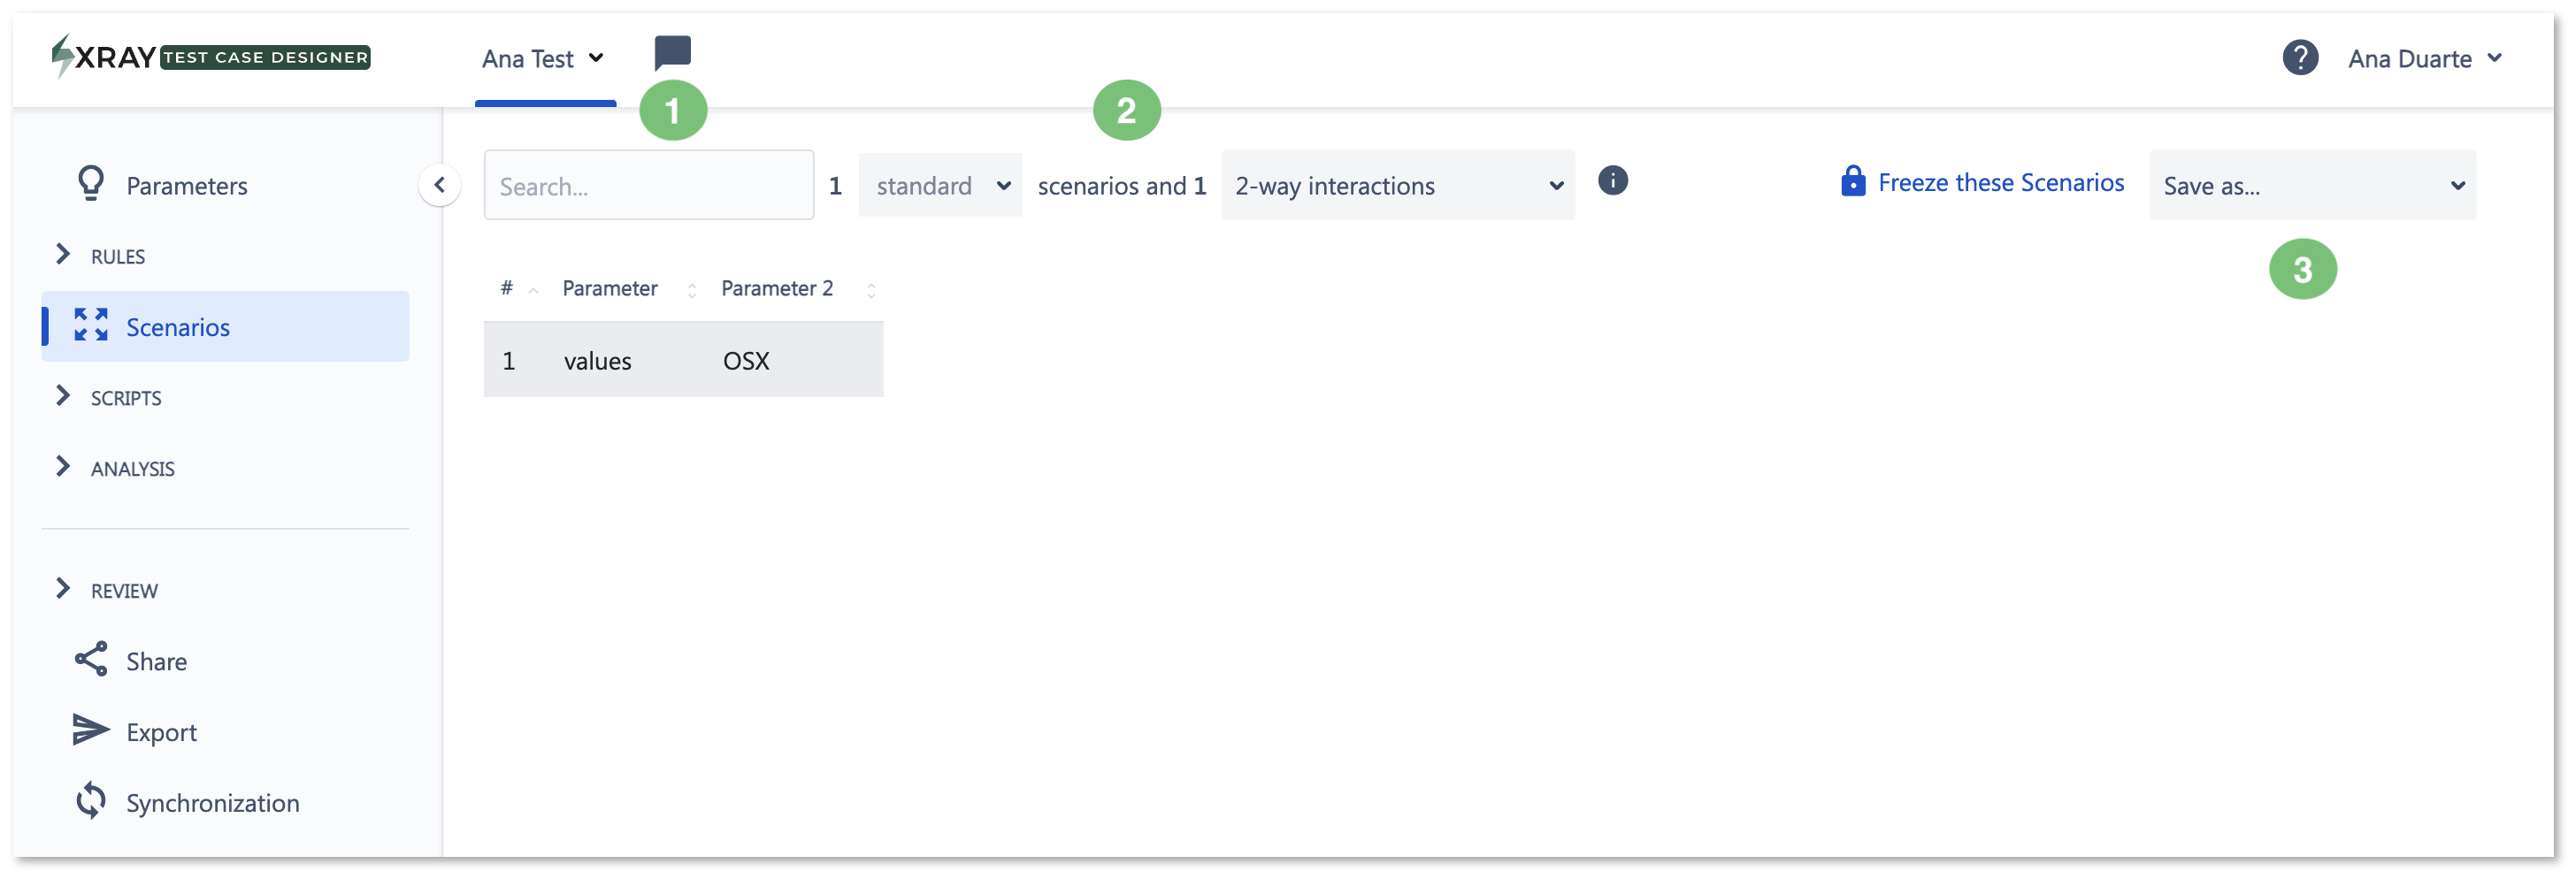Screen dimensions: 2576x879
Task: Open the comments chat bubble icon
Action: point(672,52)
